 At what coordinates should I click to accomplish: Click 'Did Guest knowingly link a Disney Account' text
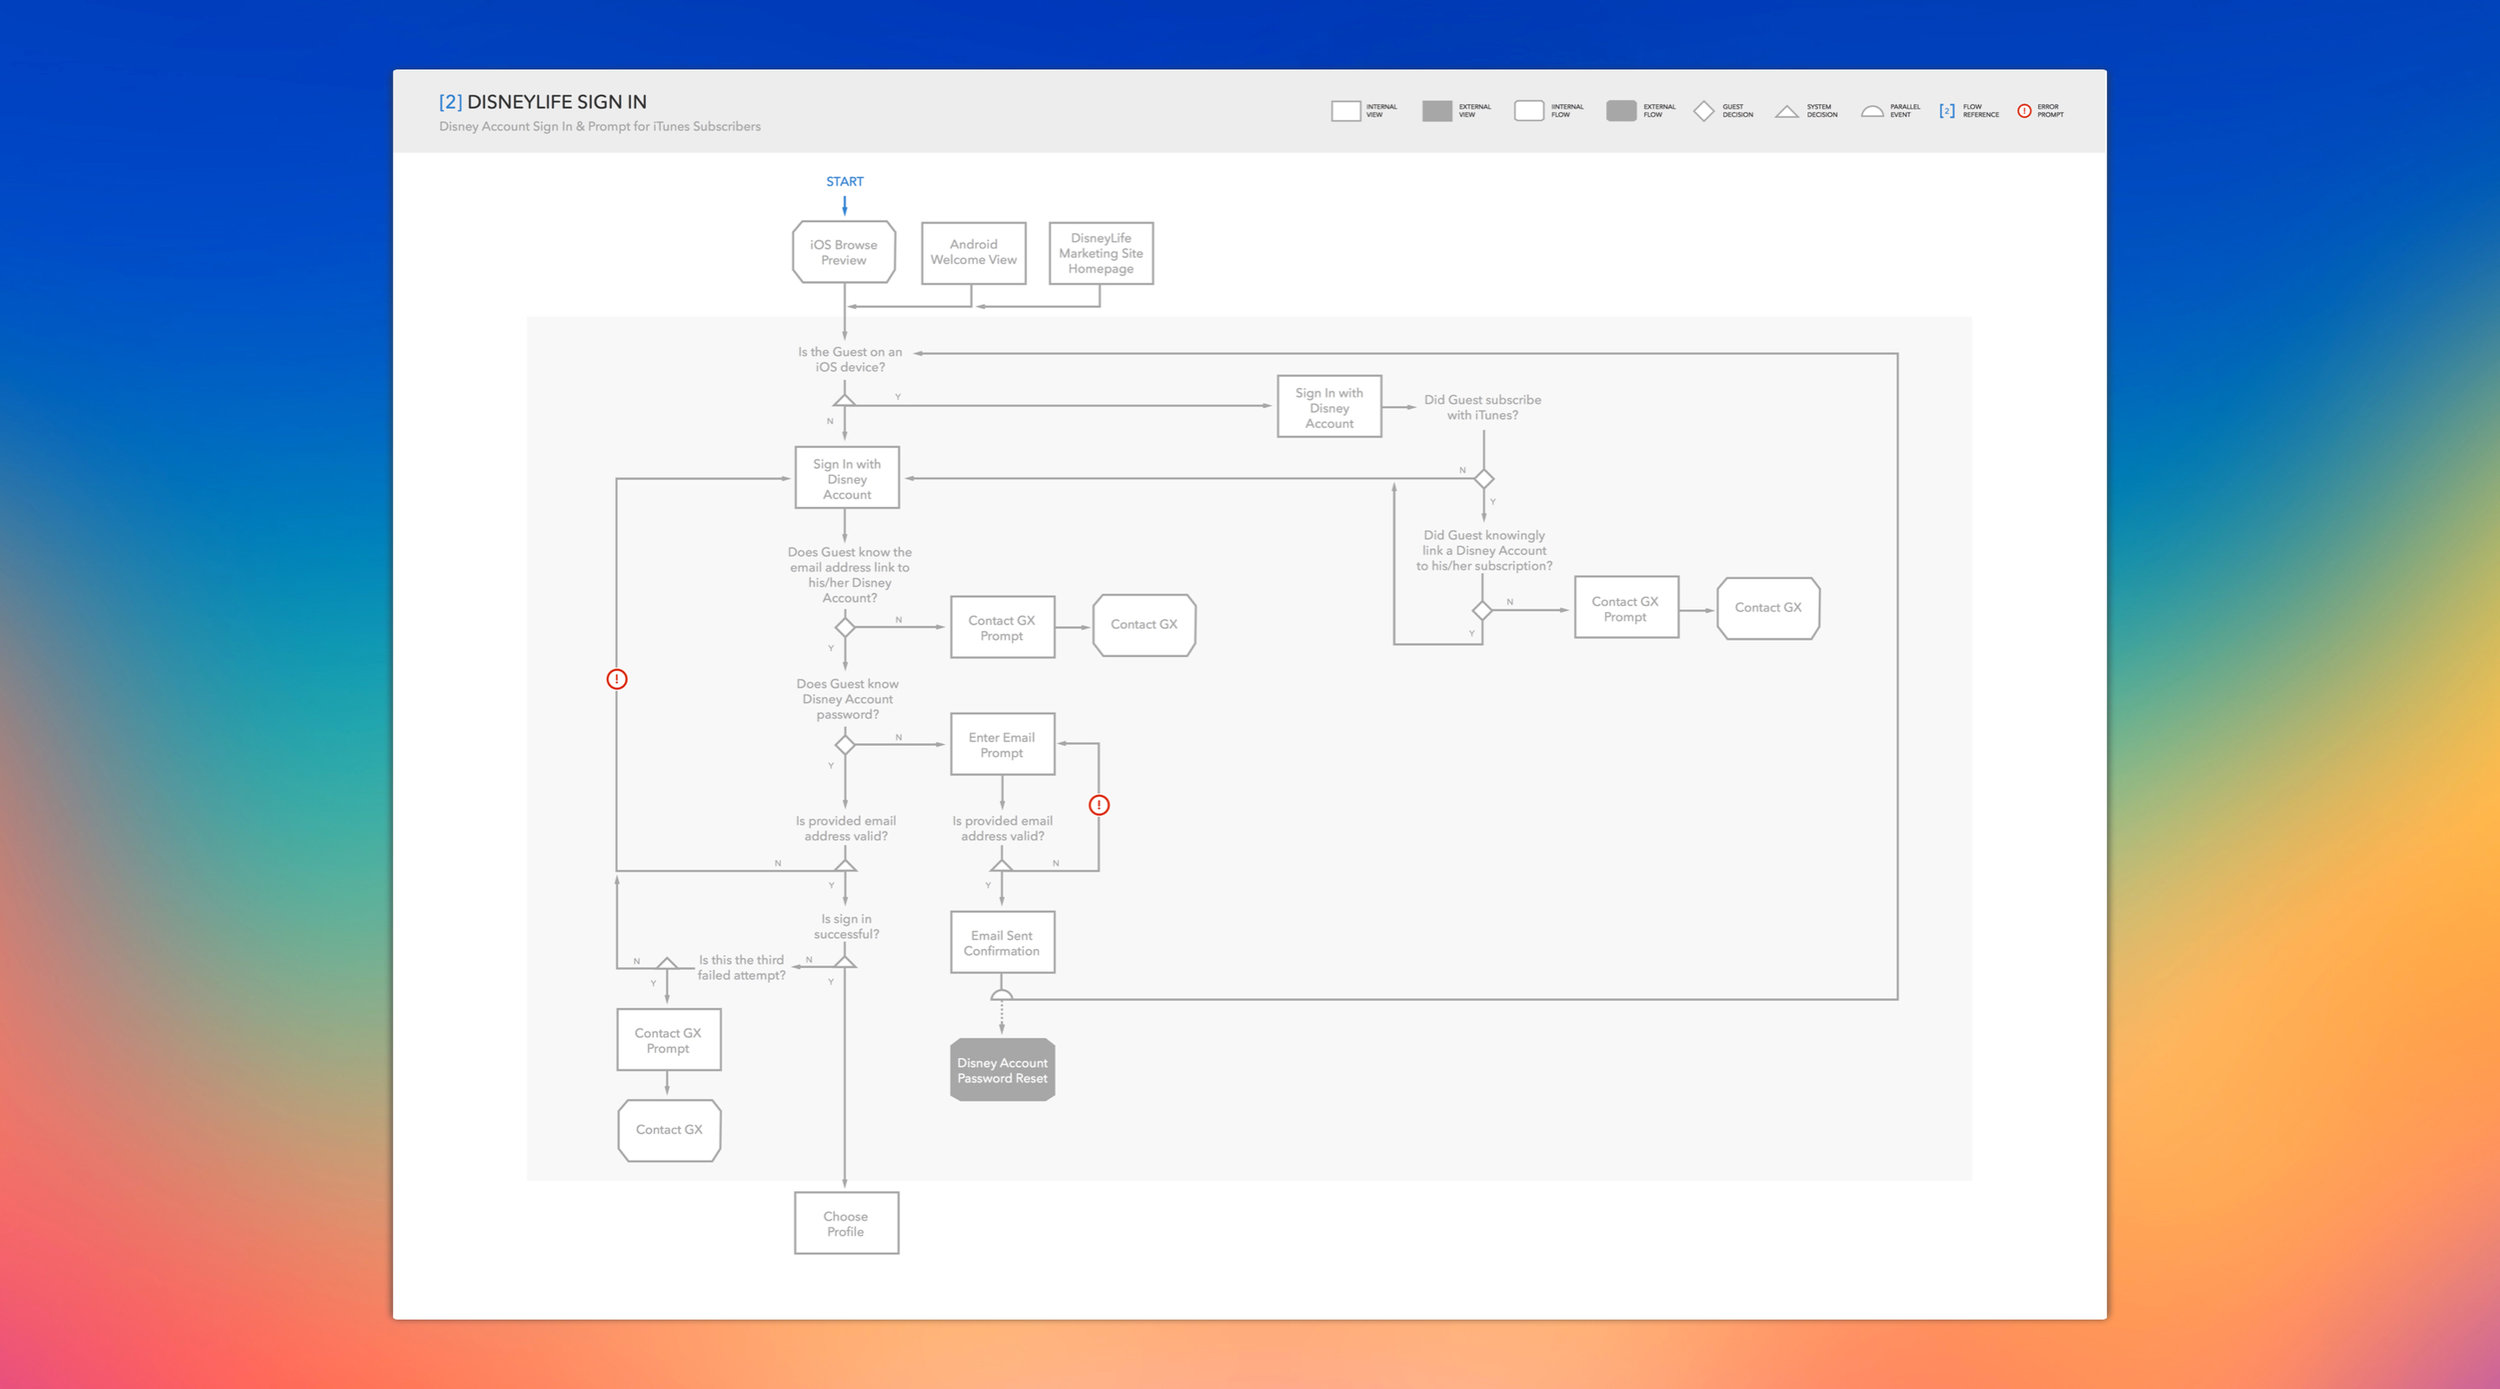point(1485,551)
